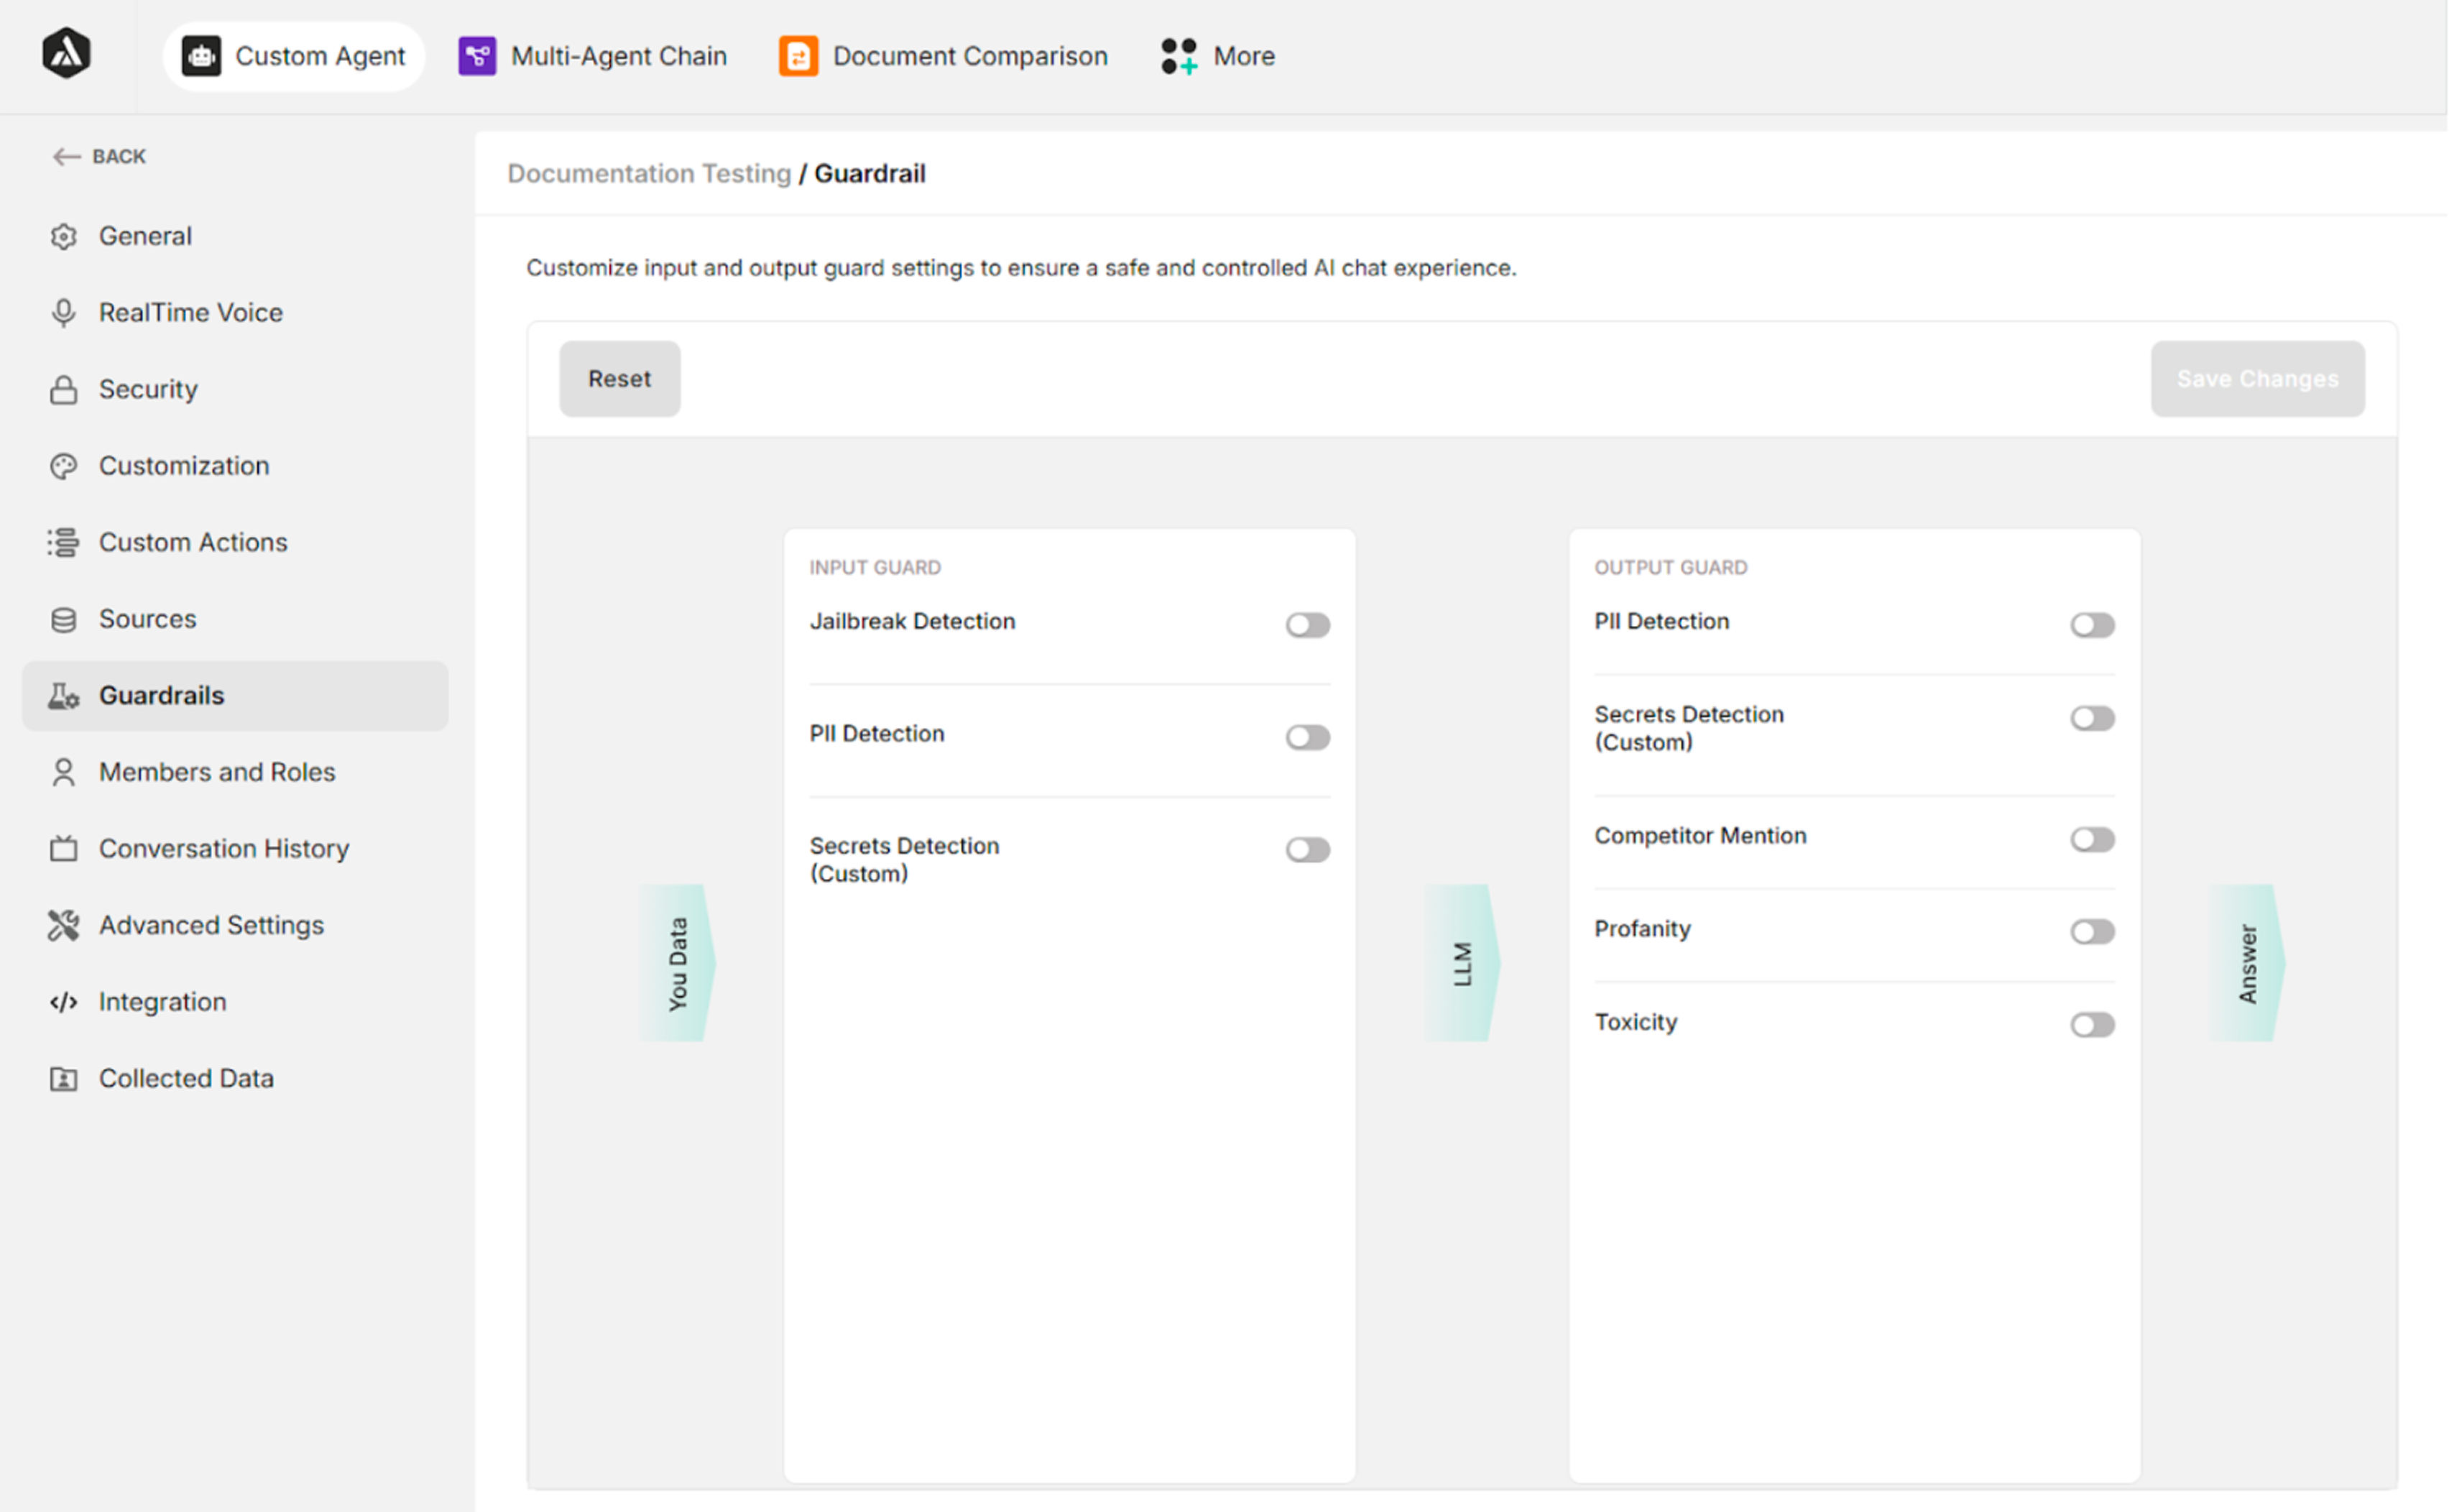Click the Conversation History icon
2449x1512 pixels.
[x=63, y=849]
